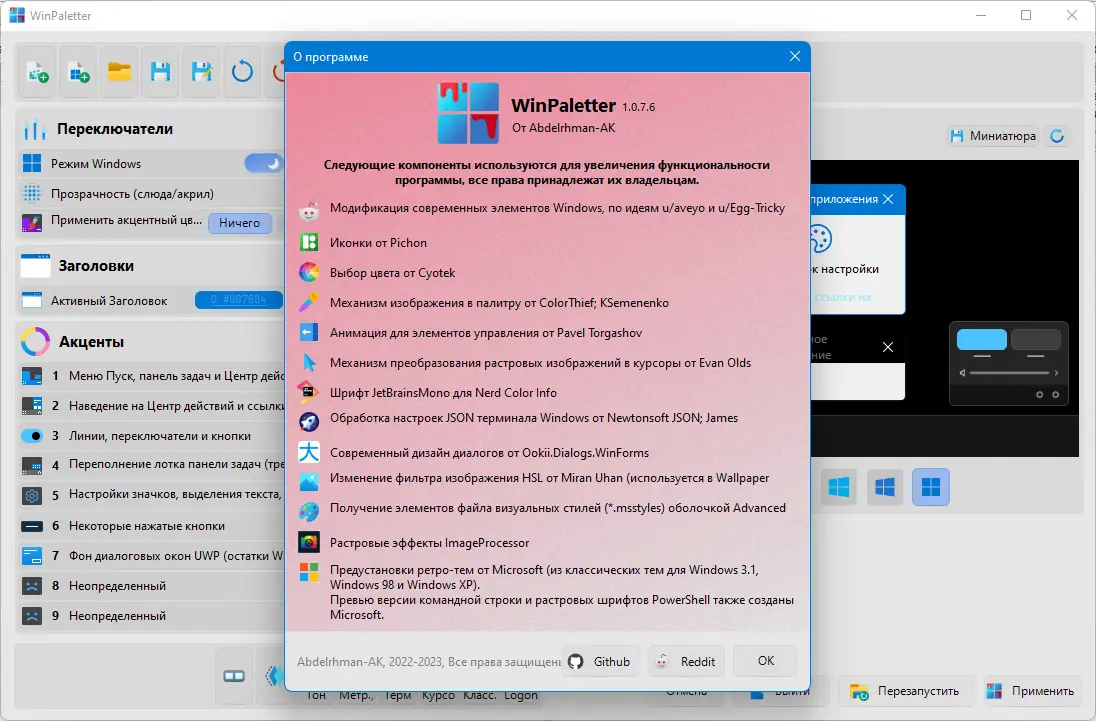This screenshot has width=1096, height=721.
Task: Open the Reddit link button
Action: click(x=686, y=661)
